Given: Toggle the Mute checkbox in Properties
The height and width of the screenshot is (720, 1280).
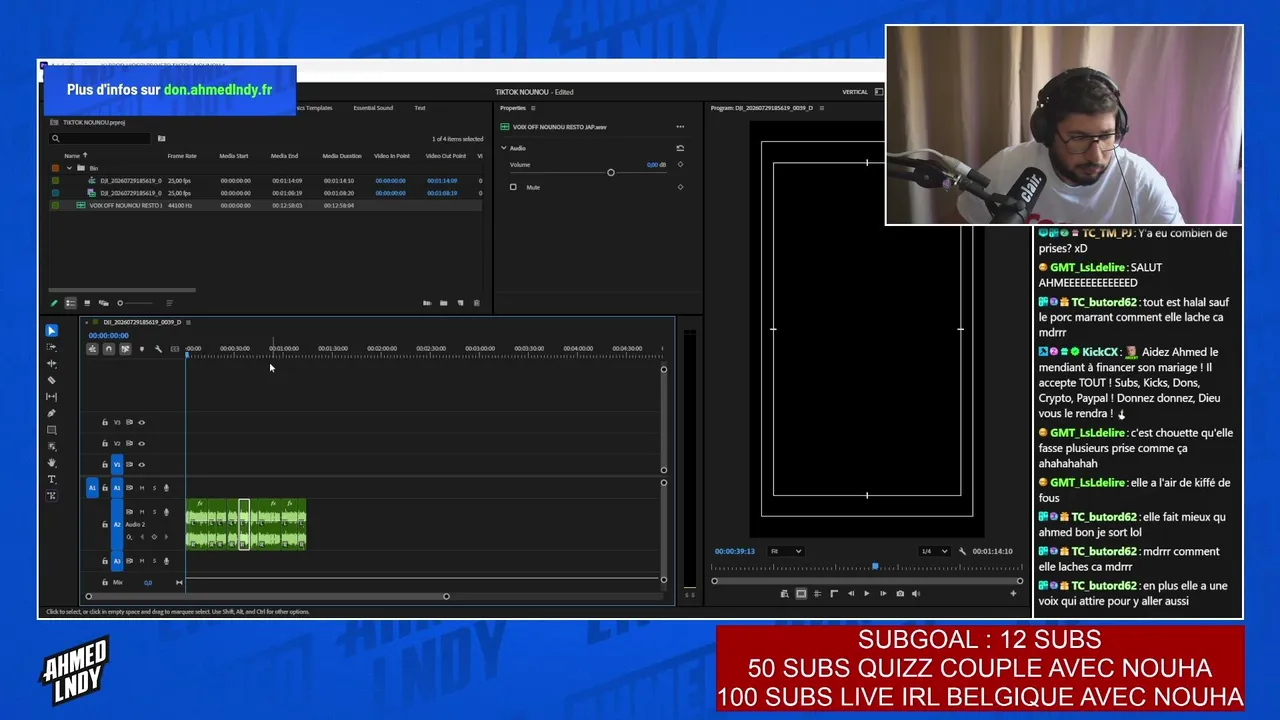Looking at the screenshot, I should click(x=513, y=187).
